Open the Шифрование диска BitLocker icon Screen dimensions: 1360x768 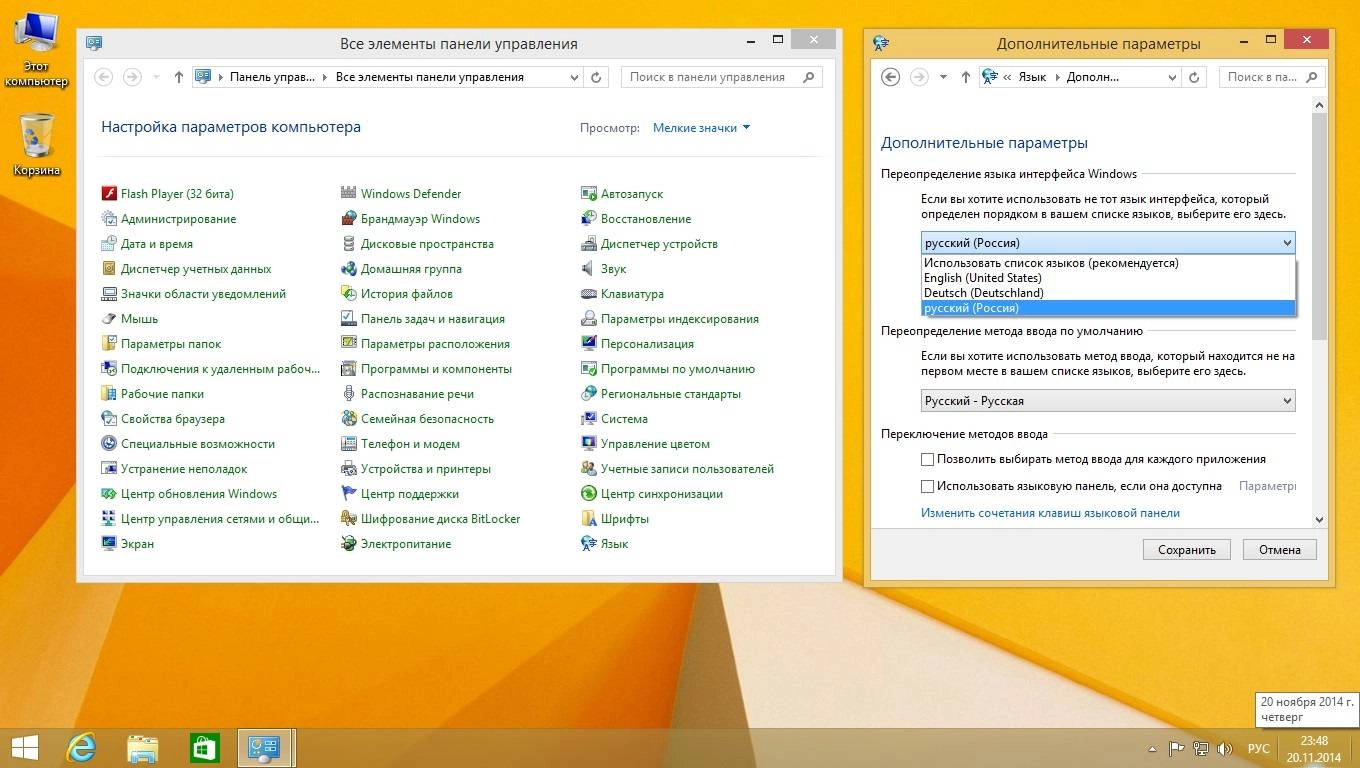(x=349, y=519)
